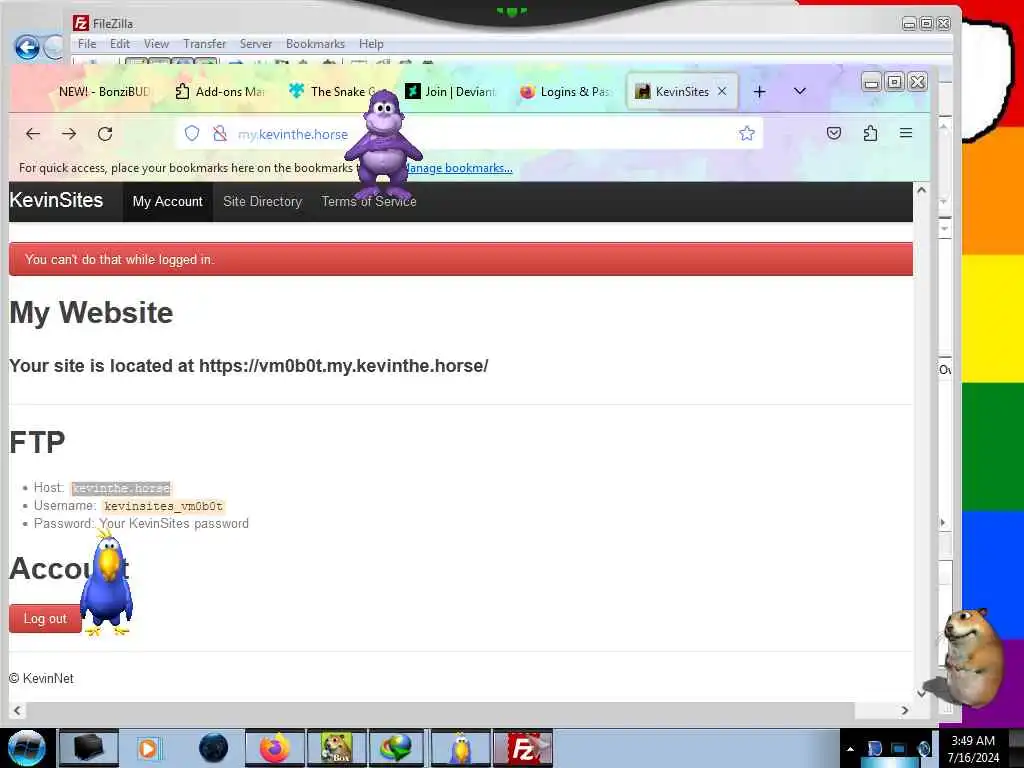Click the purple BonziBuddy gorilla character
The image size is (1024, 768).
click(383, 145)
